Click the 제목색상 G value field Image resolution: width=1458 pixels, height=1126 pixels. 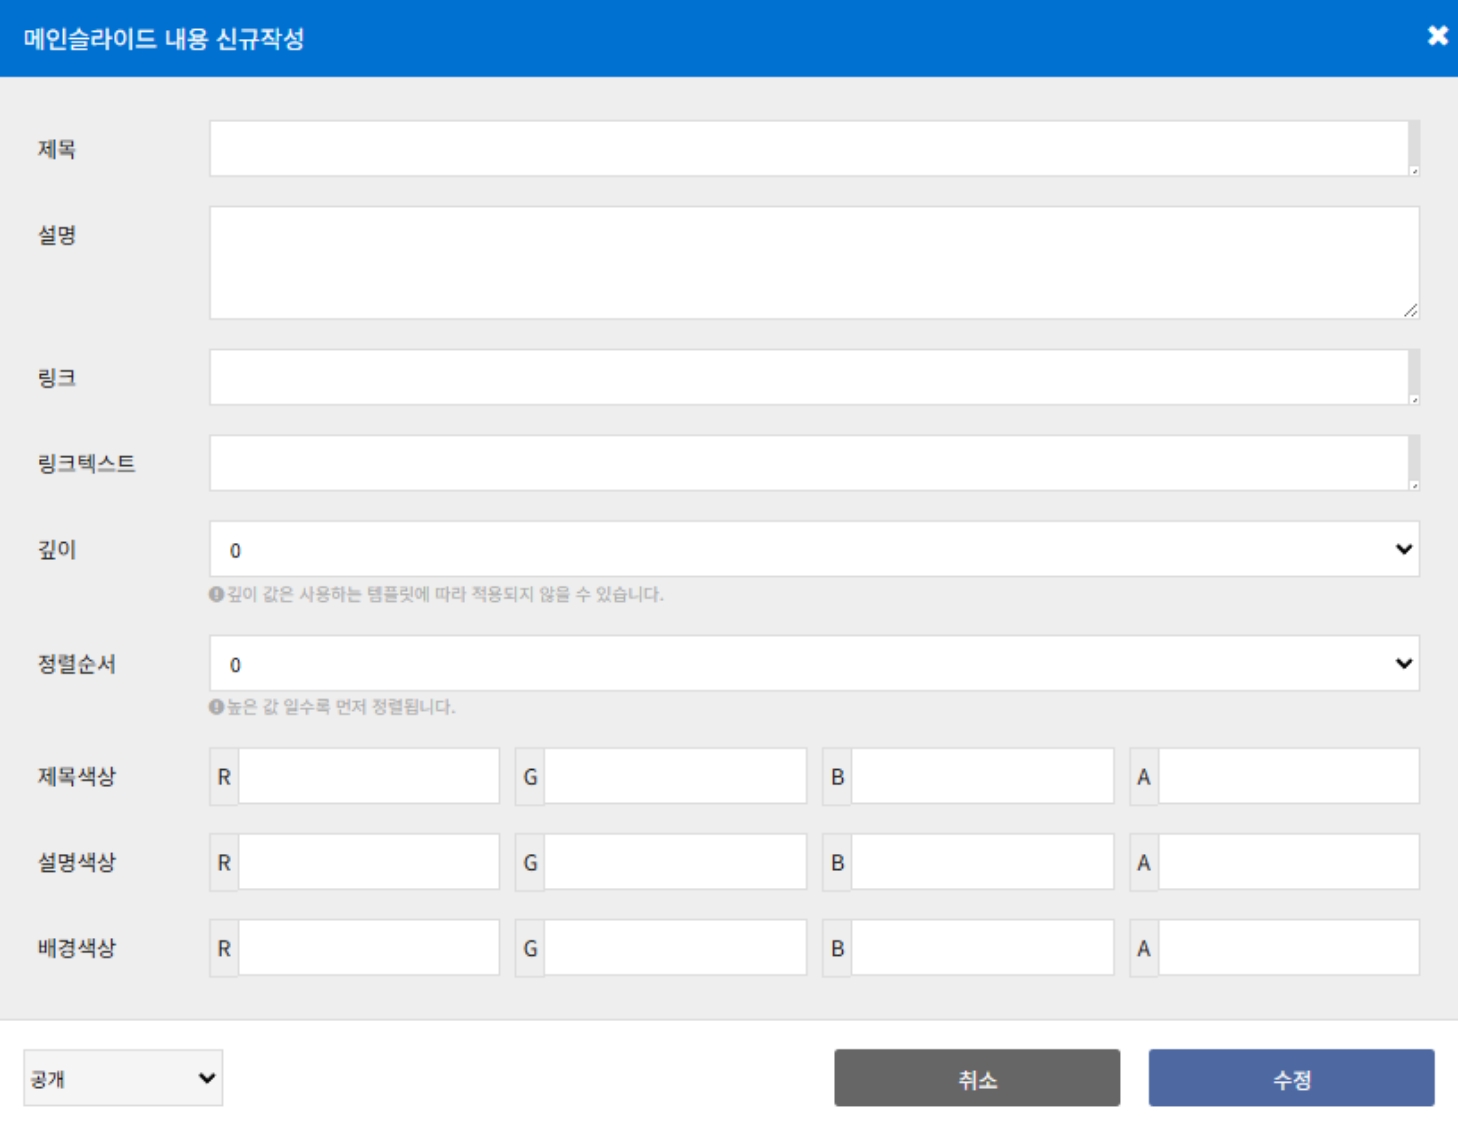675,776
